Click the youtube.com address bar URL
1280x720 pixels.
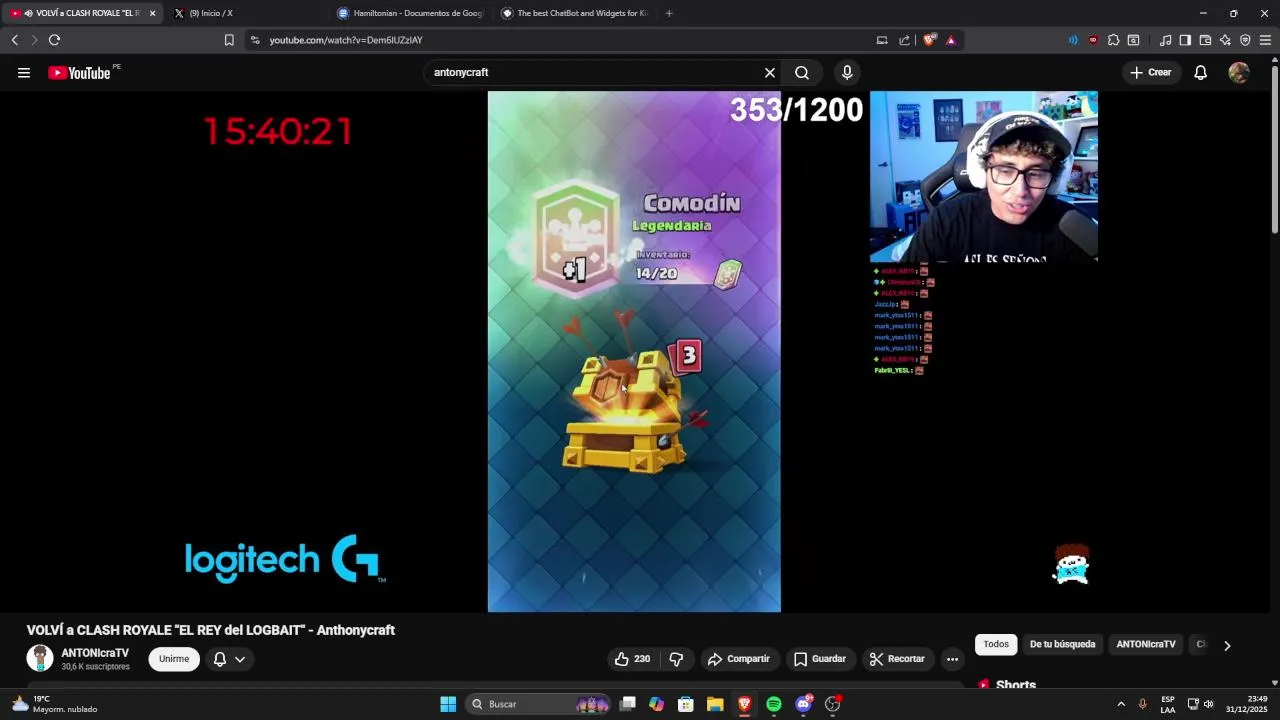[346, 40]
